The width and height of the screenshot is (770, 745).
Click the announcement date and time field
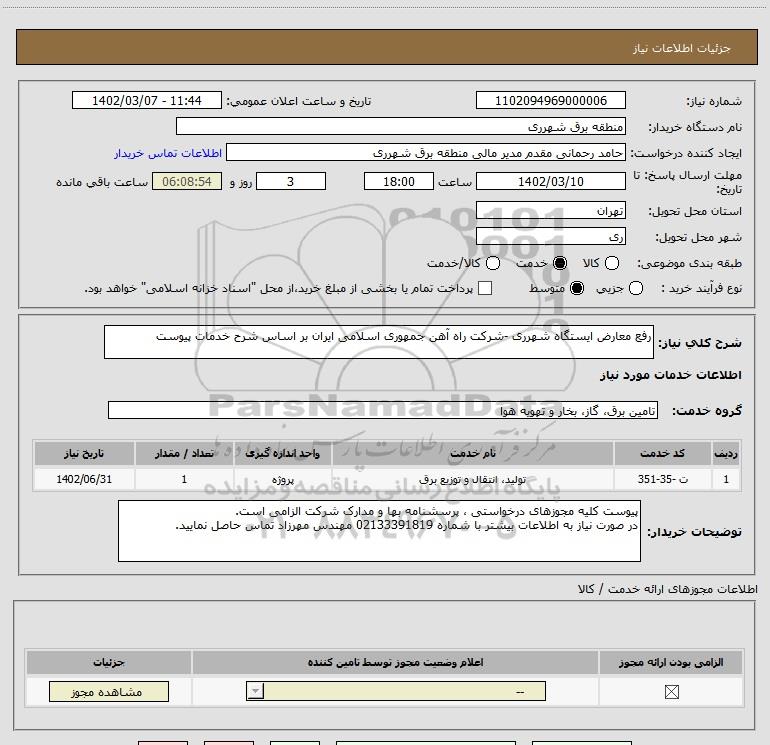tap(147, 101)
